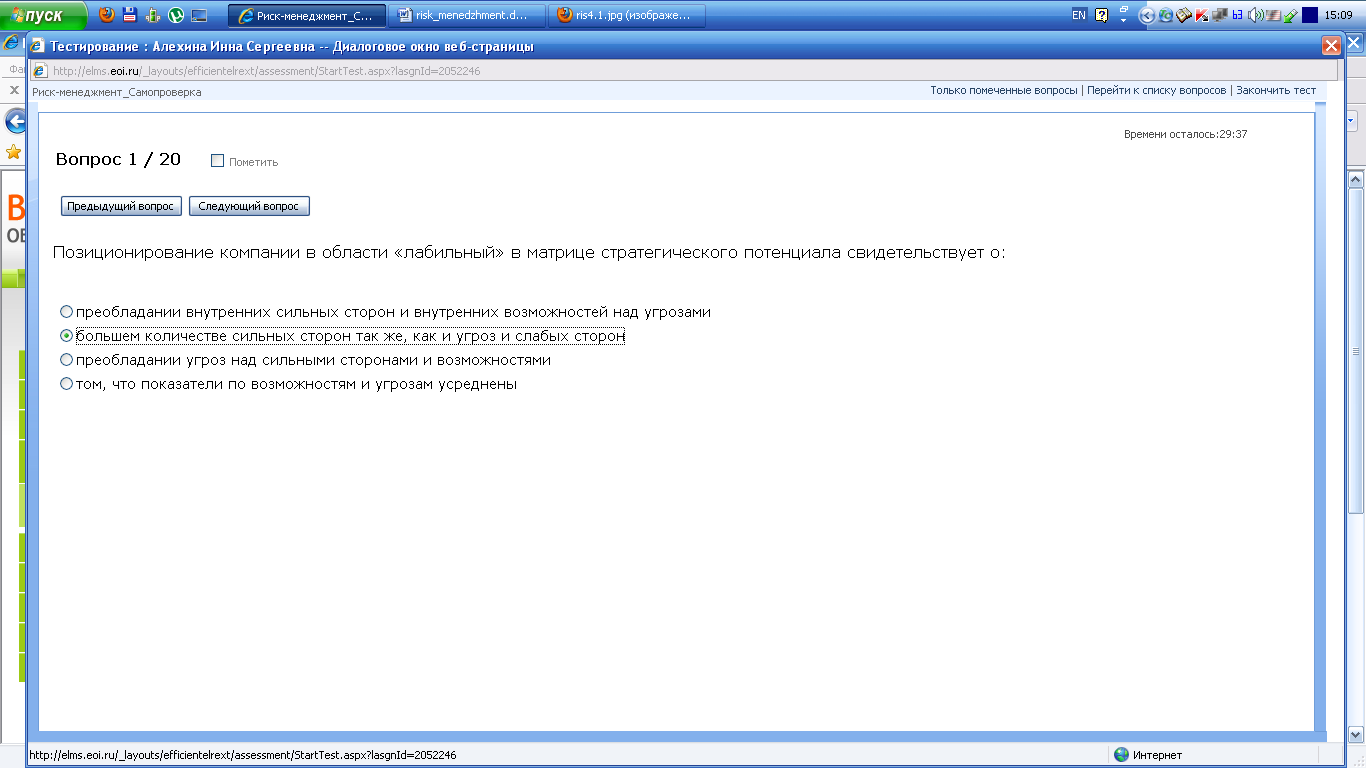Screen dimensions: 1366x768
Task: Click the EN language indicator
Action: click(x=1079, y=15)
